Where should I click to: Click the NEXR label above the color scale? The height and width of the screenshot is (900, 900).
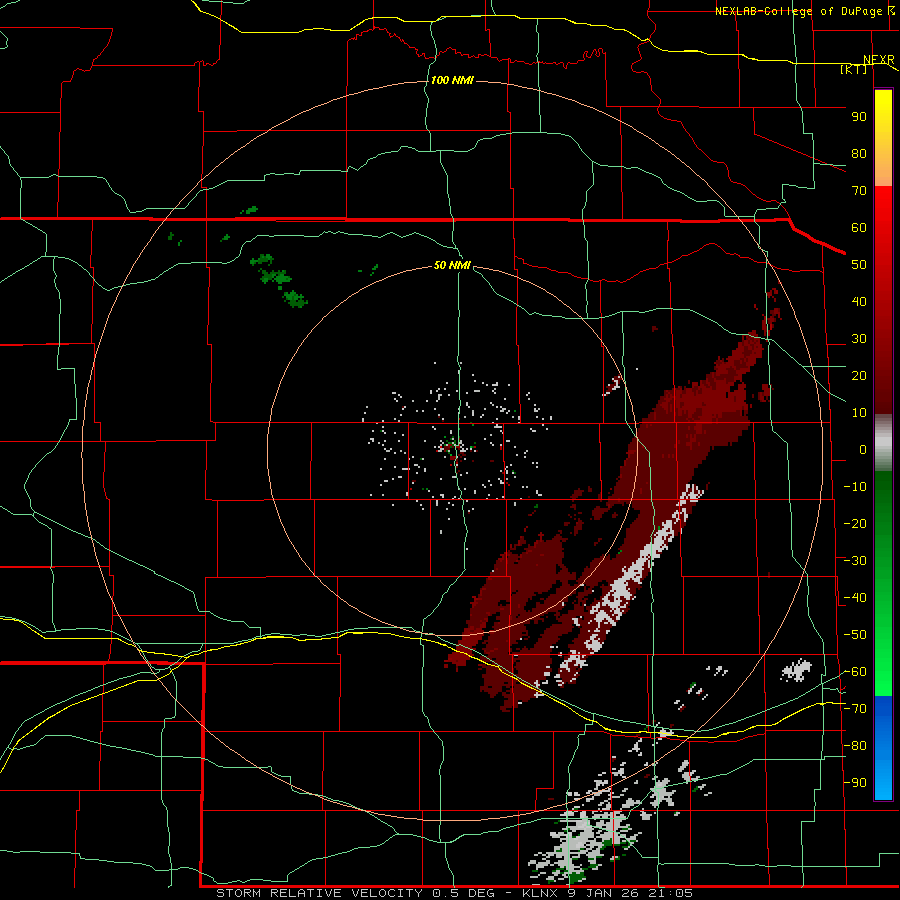tap(879, 60)
